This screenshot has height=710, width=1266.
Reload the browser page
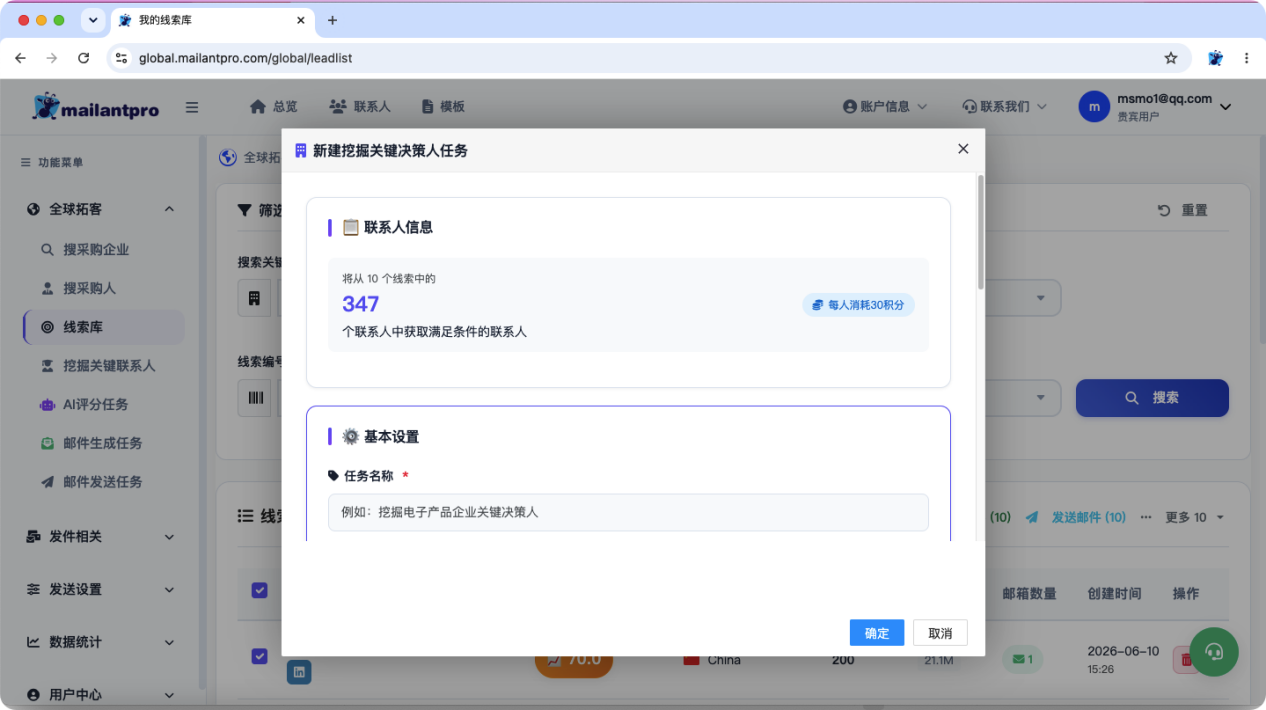83,58
